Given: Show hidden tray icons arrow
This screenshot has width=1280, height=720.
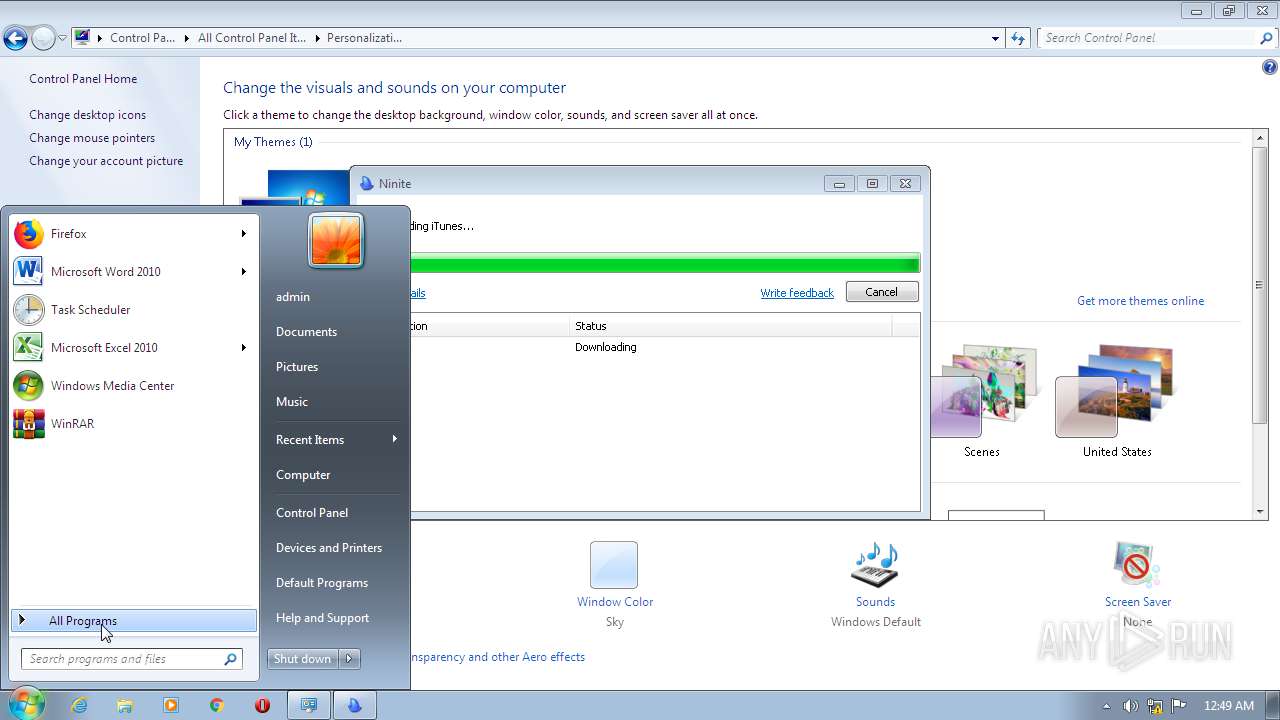Looking at the screenshot, I should 1106,706.
